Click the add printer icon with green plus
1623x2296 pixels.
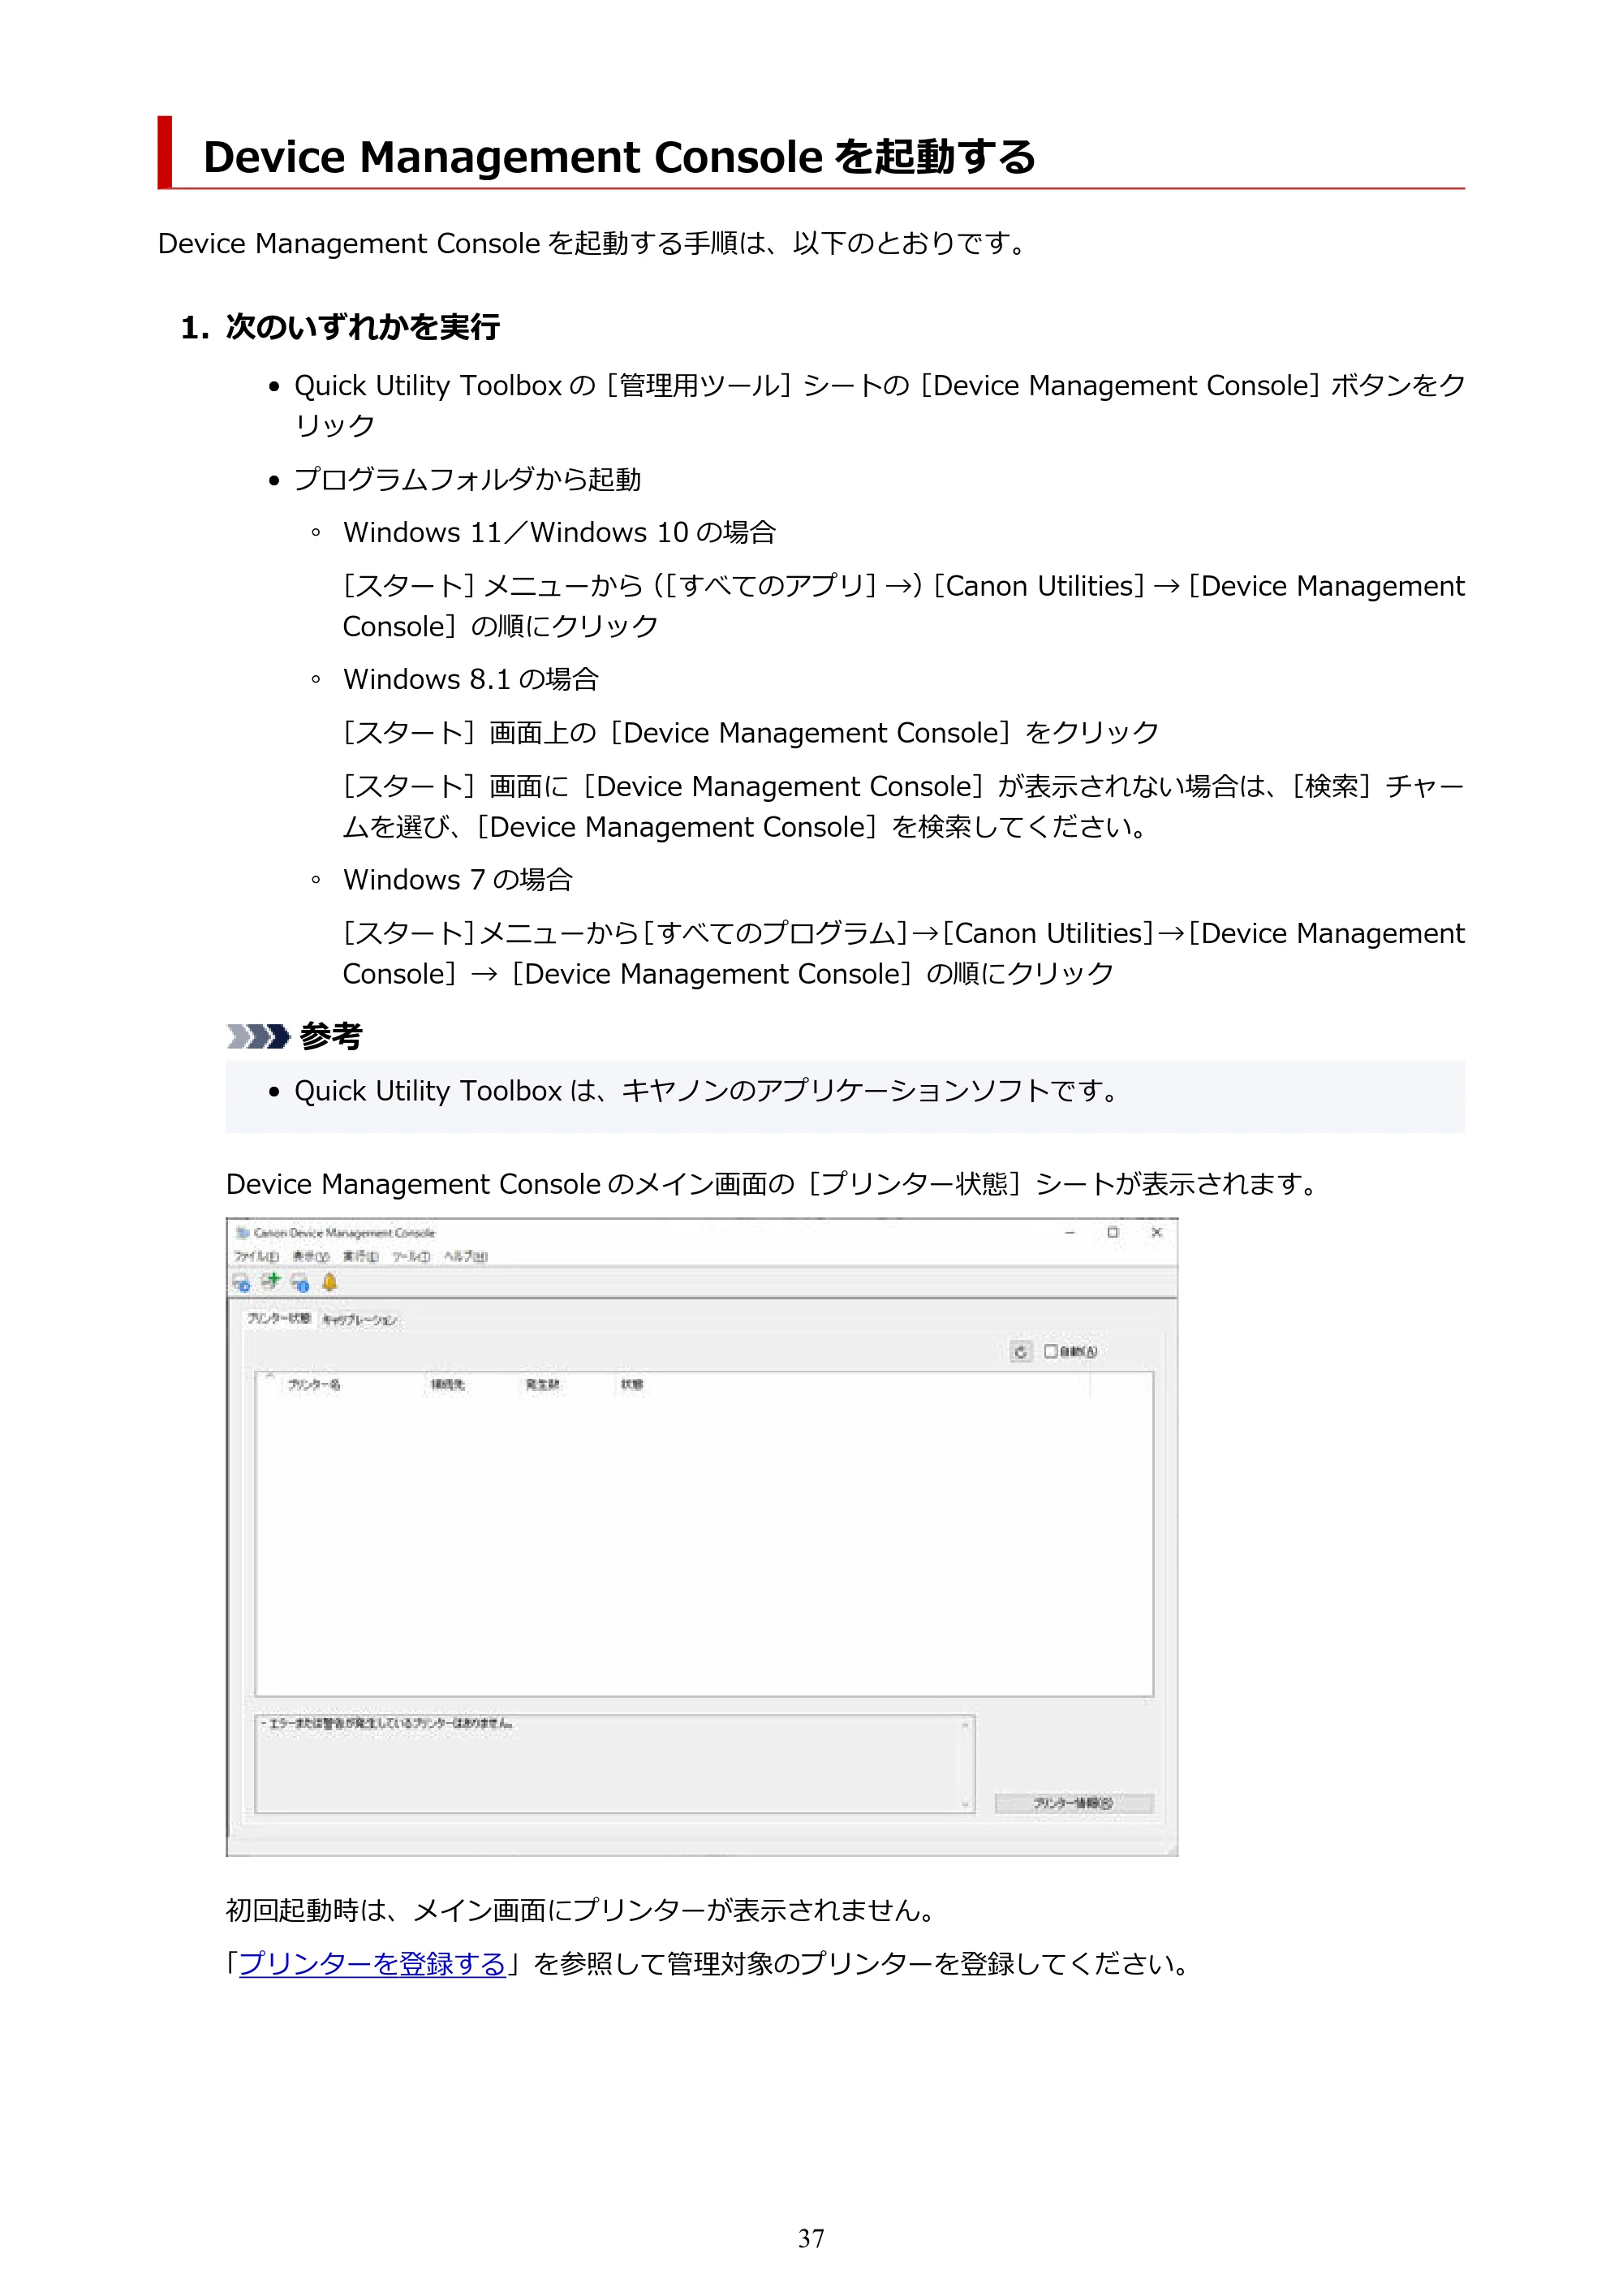click(x=270, y=1281)
